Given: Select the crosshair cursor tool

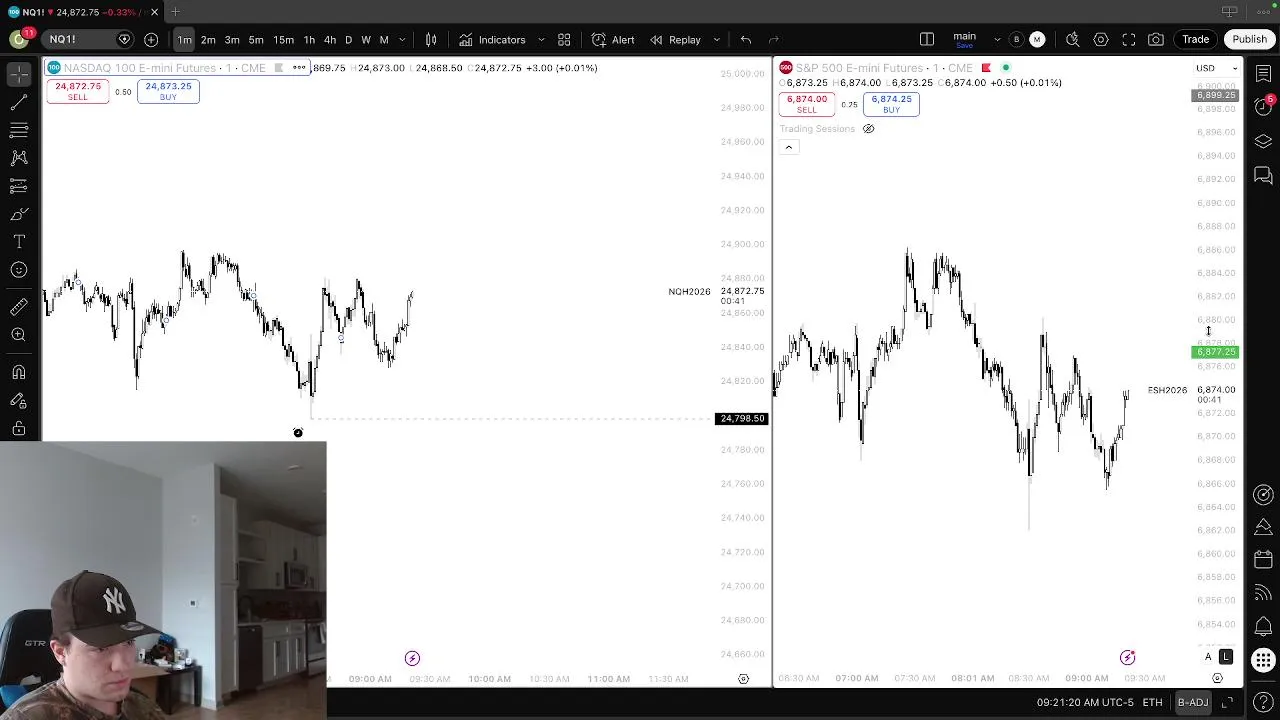Looking at the screenshot, I should click(x=18, y=75).
